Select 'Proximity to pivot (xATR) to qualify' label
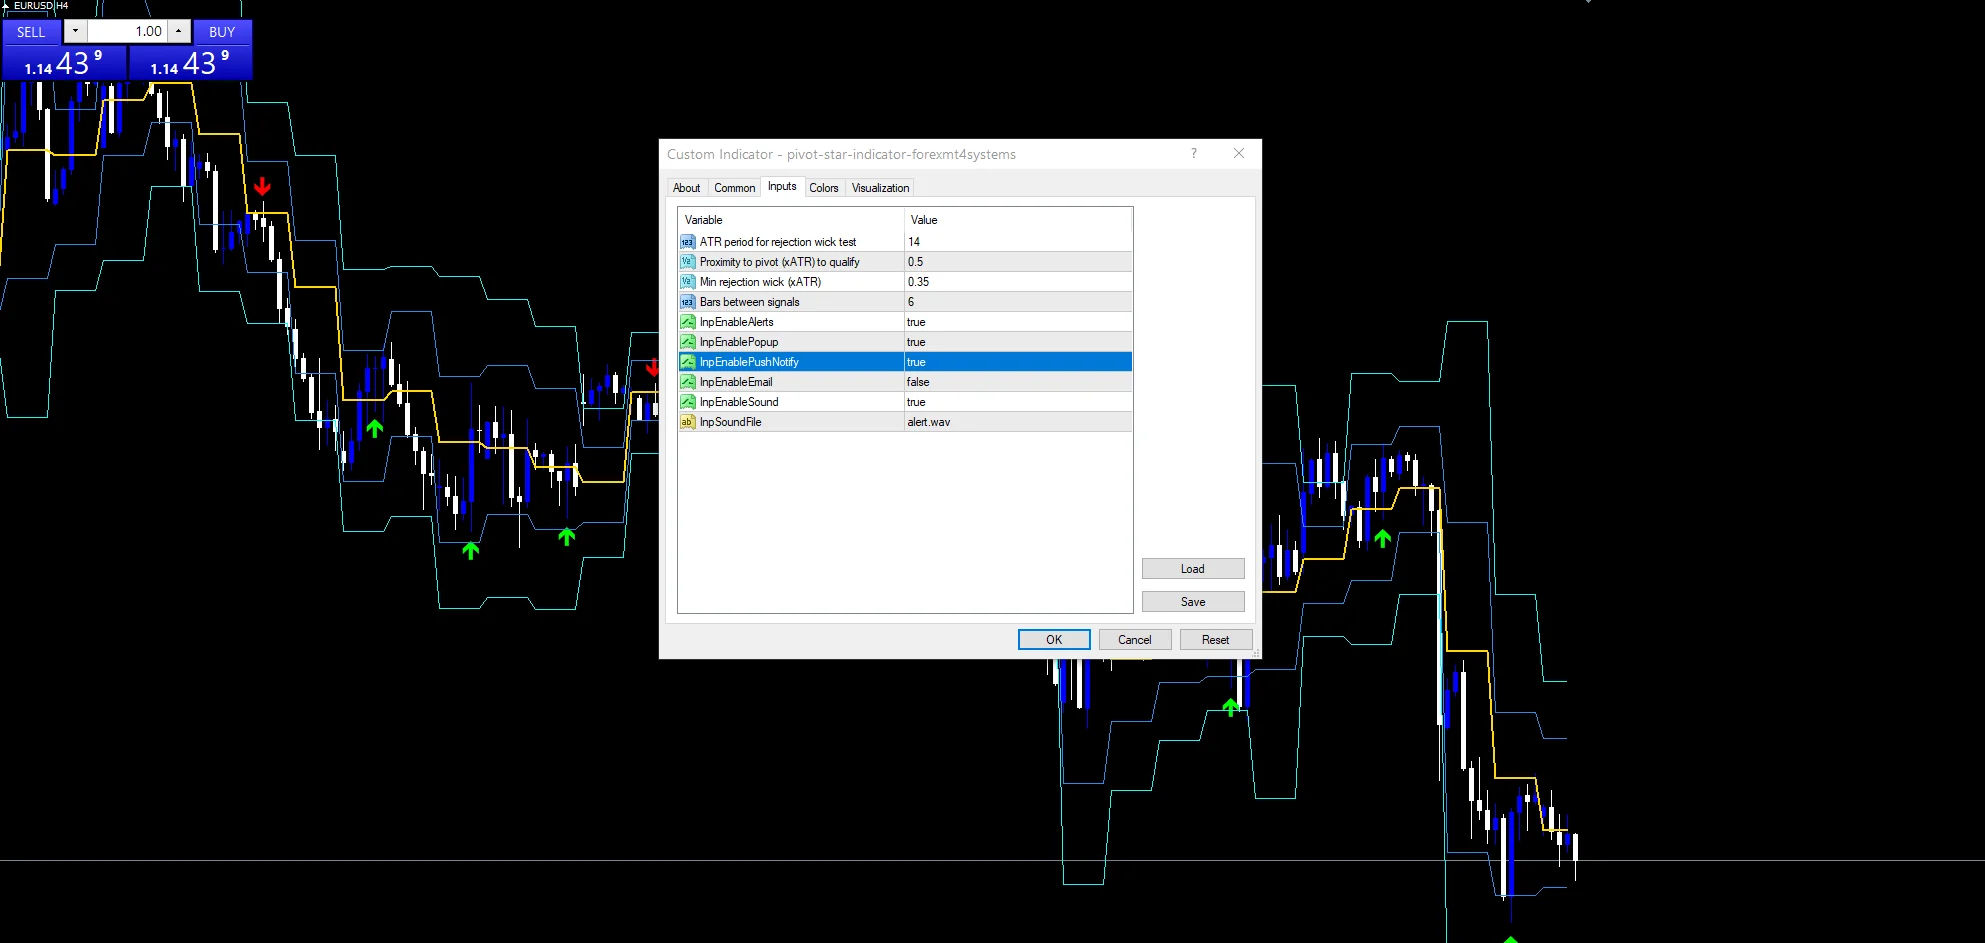The width and height of the screenshot is (1985, 943). 780,262
